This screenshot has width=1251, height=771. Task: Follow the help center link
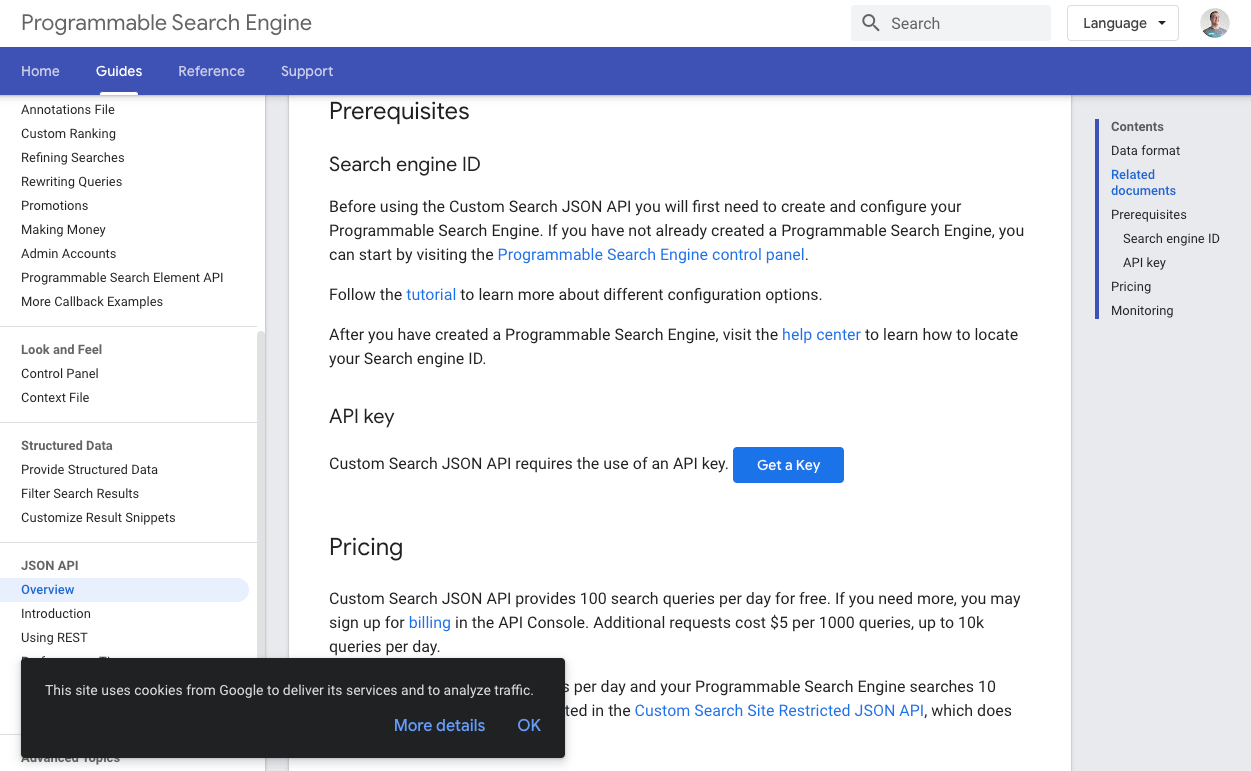[x=821, y=334]
